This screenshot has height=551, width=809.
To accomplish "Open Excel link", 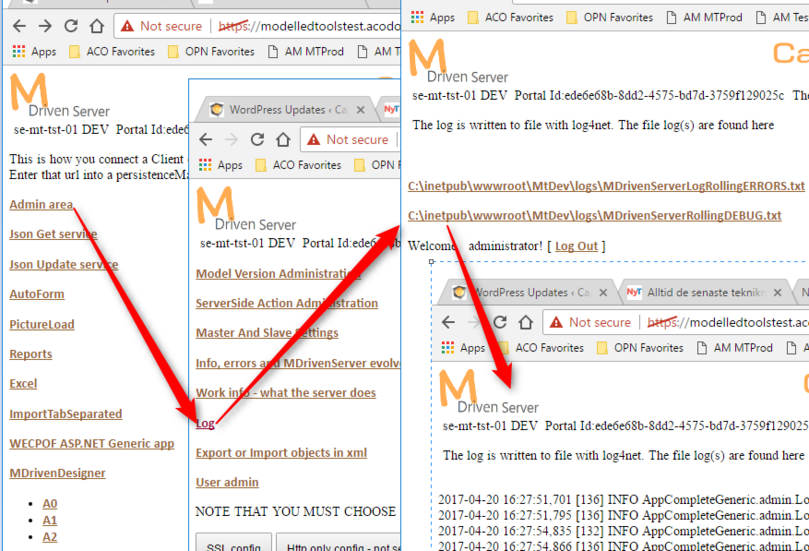I will [x=23, y=384].
